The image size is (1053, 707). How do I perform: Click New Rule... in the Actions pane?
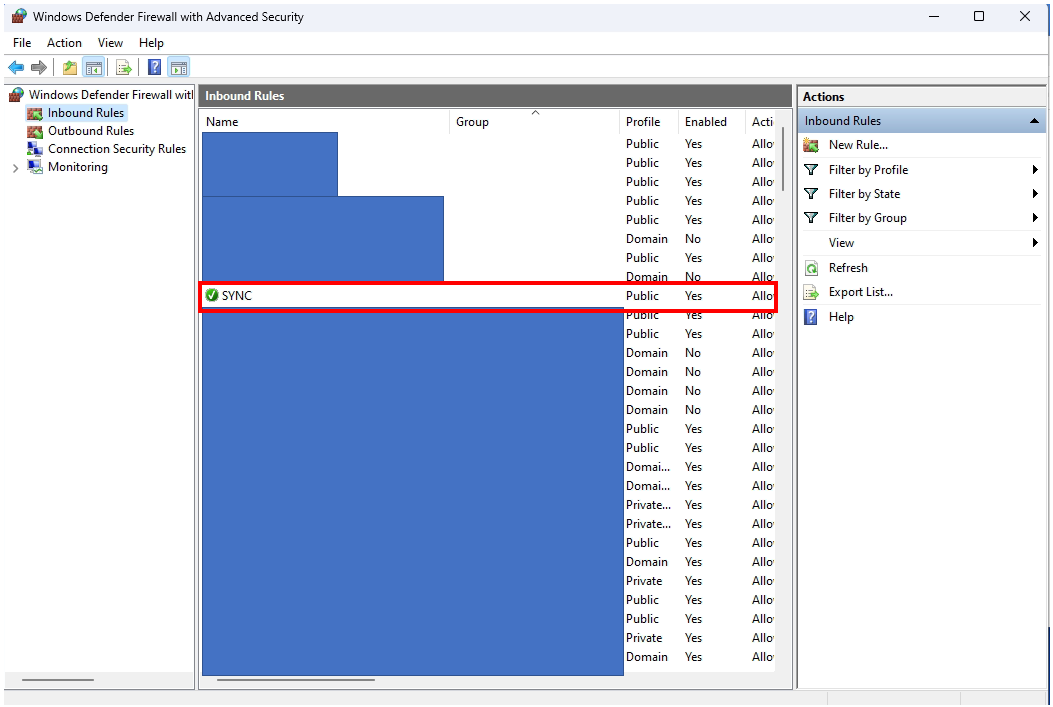(x=858, y=145)
